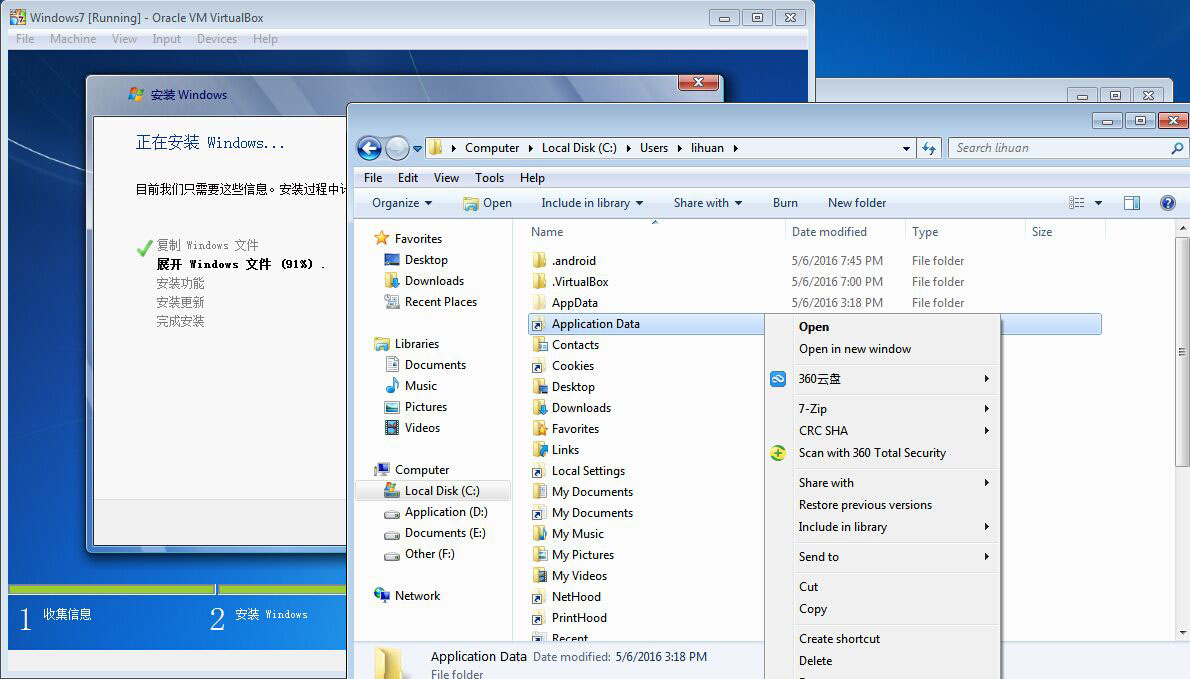This screenshot has height=679, width=1190.
Task: Open the recent pages dropdown arrow
Action: pos(417,149)
